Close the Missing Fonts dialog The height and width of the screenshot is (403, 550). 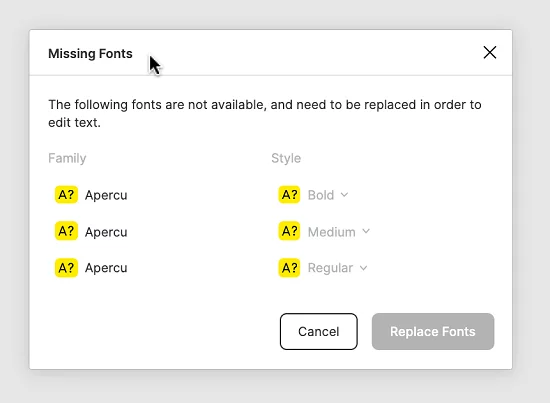click(490, 53)
